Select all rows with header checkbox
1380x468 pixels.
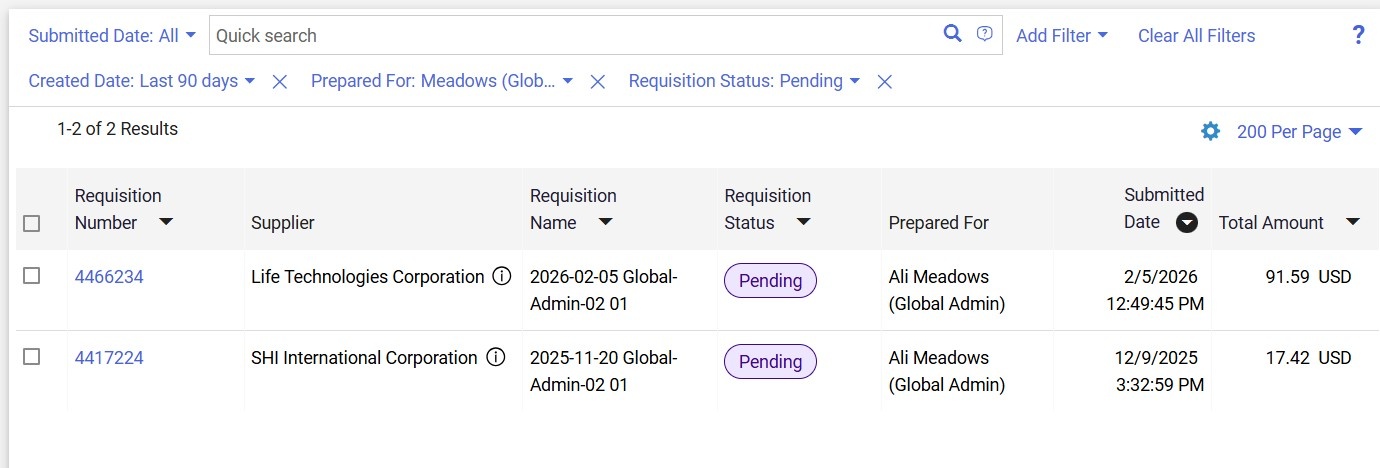click(32, 223)
